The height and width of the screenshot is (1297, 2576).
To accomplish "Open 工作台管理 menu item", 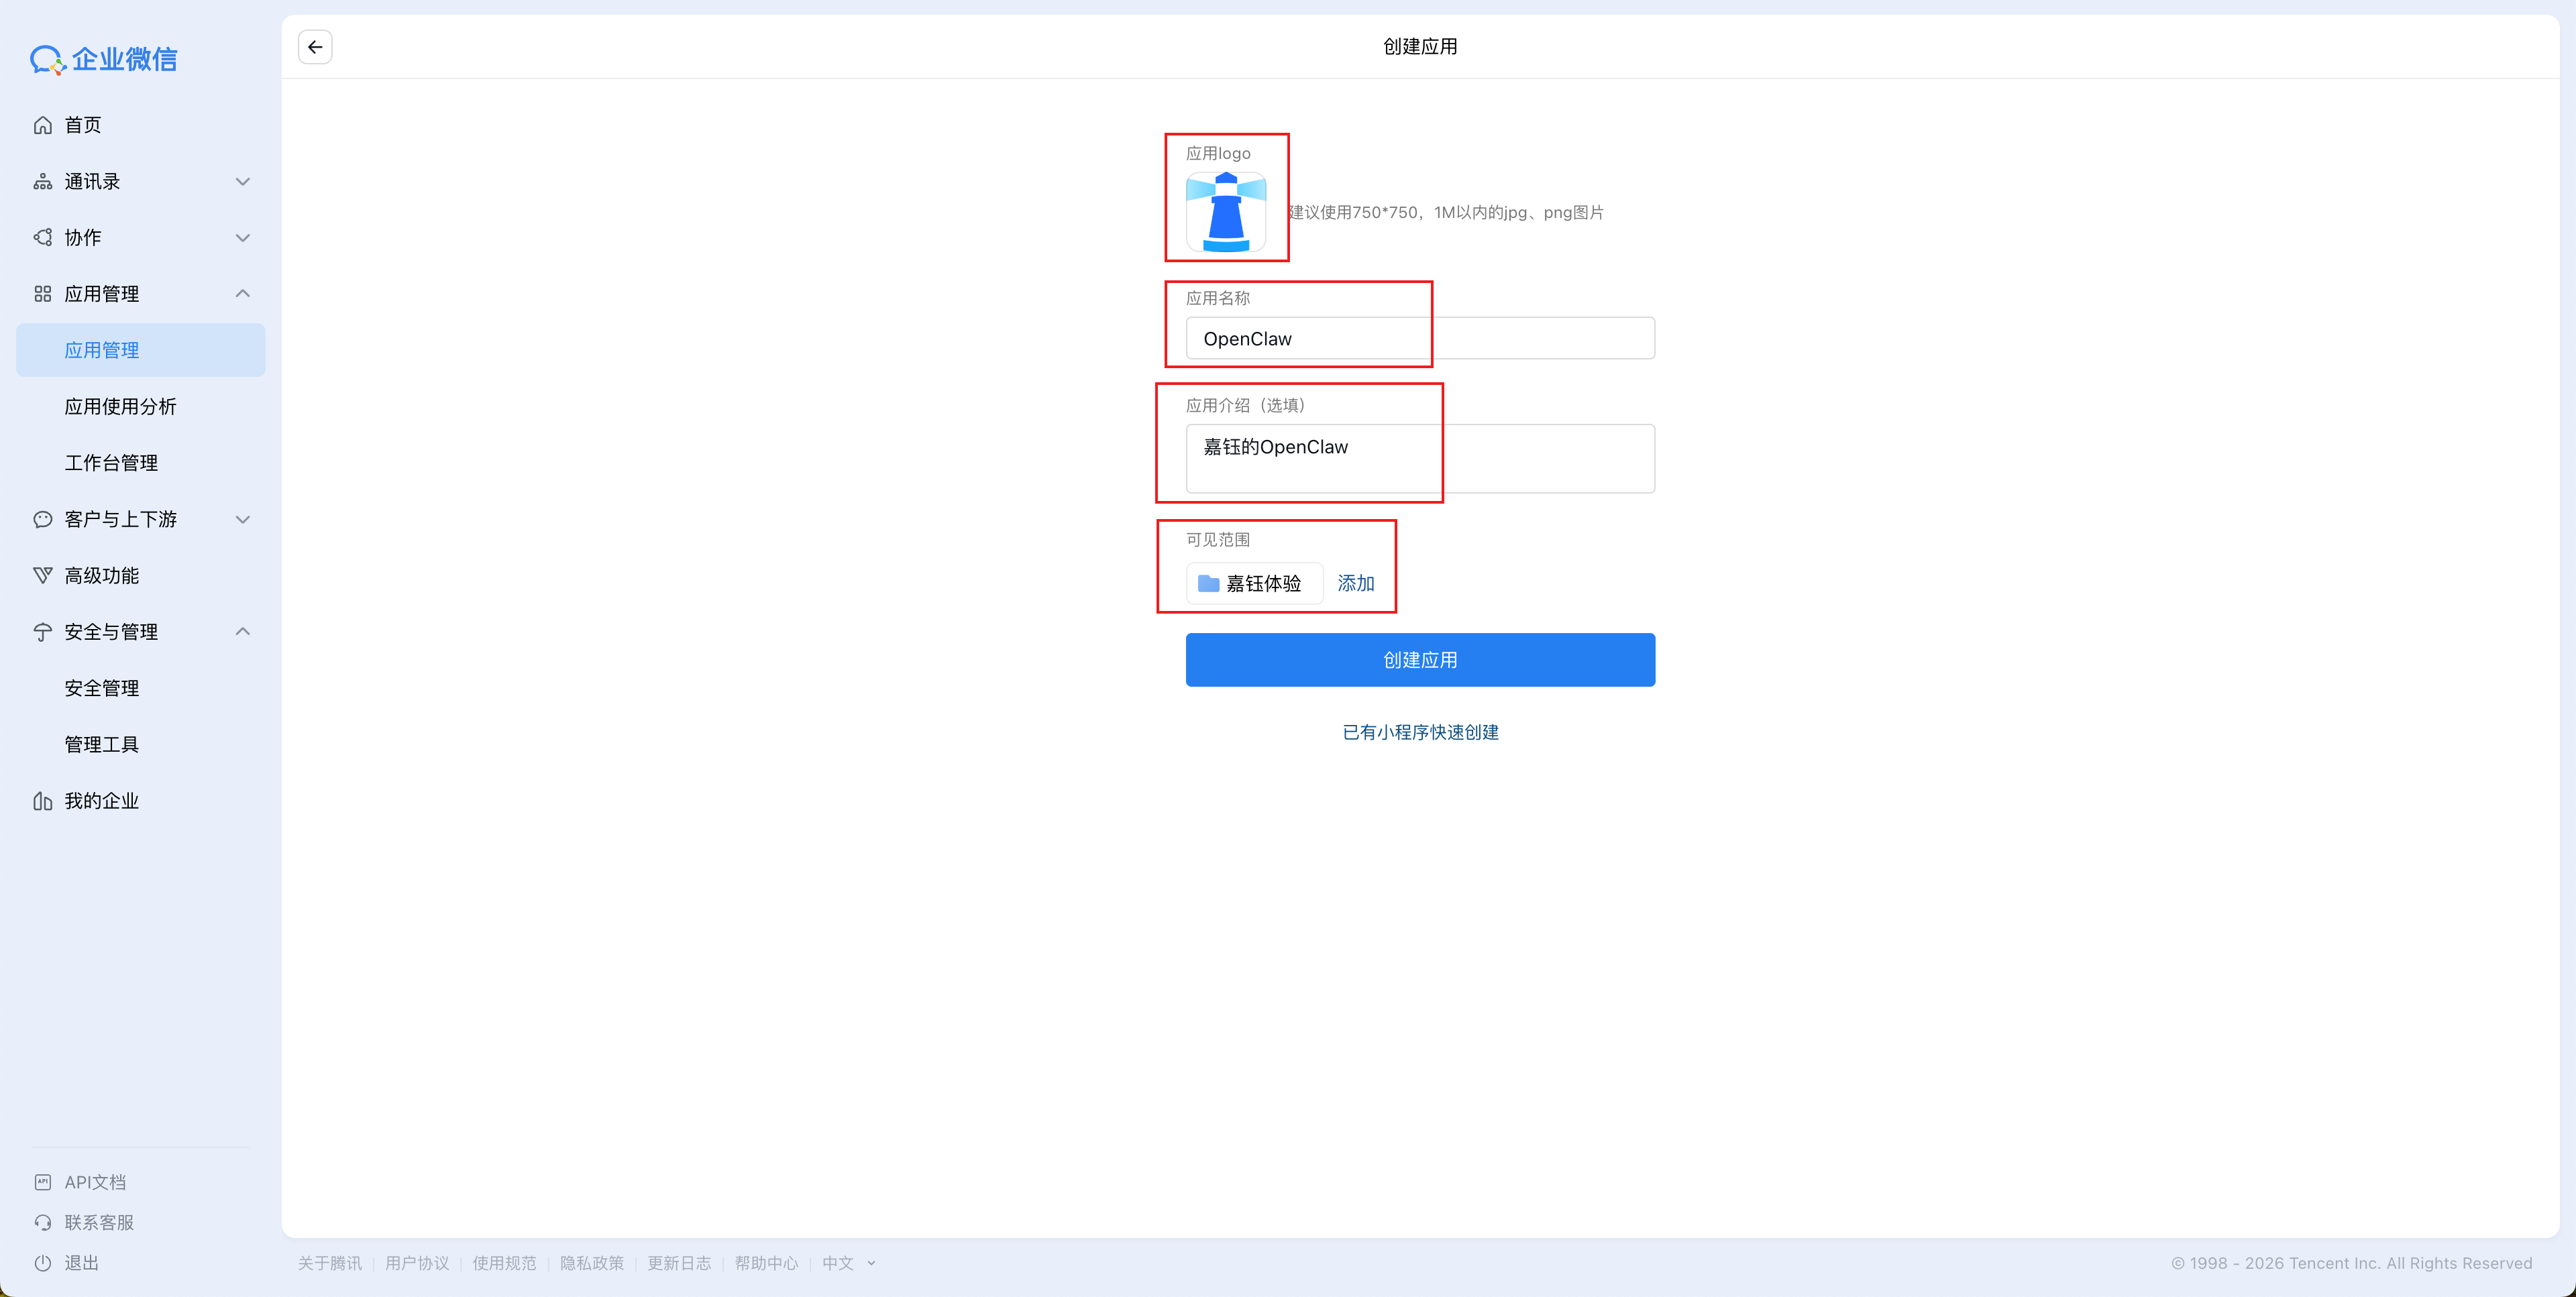I will 111,463.
